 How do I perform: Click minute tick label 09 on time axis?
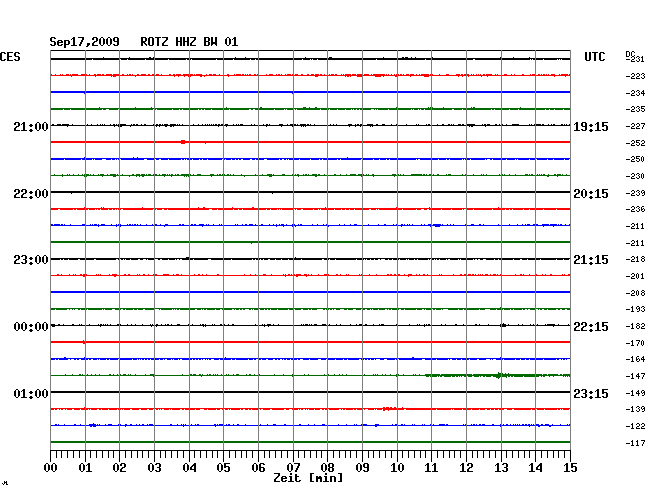(x=362, y=468)
